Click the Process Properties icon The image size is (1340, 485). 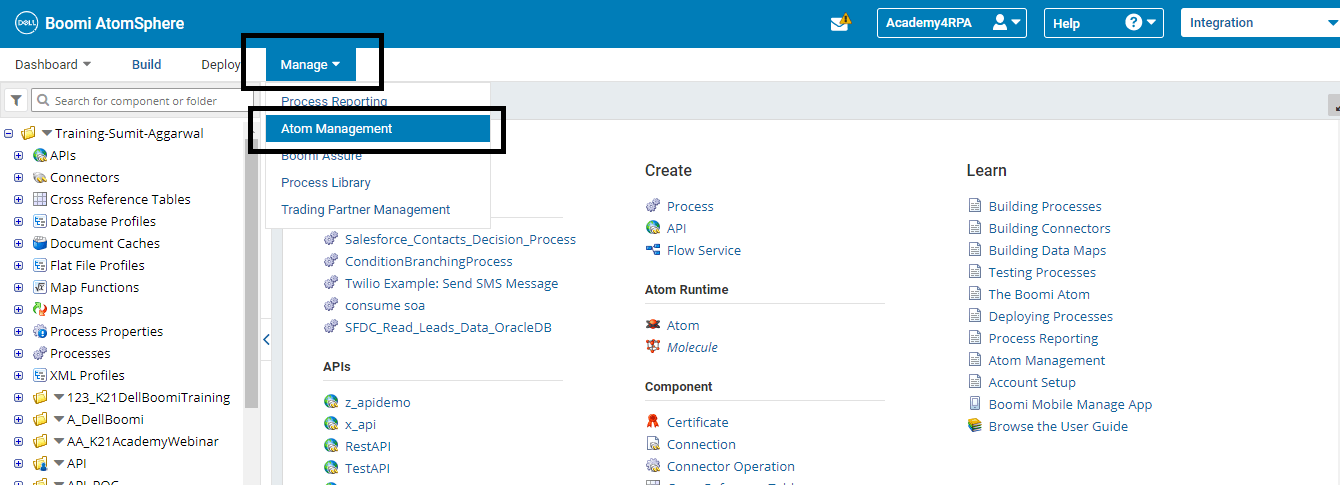point(40,331)
